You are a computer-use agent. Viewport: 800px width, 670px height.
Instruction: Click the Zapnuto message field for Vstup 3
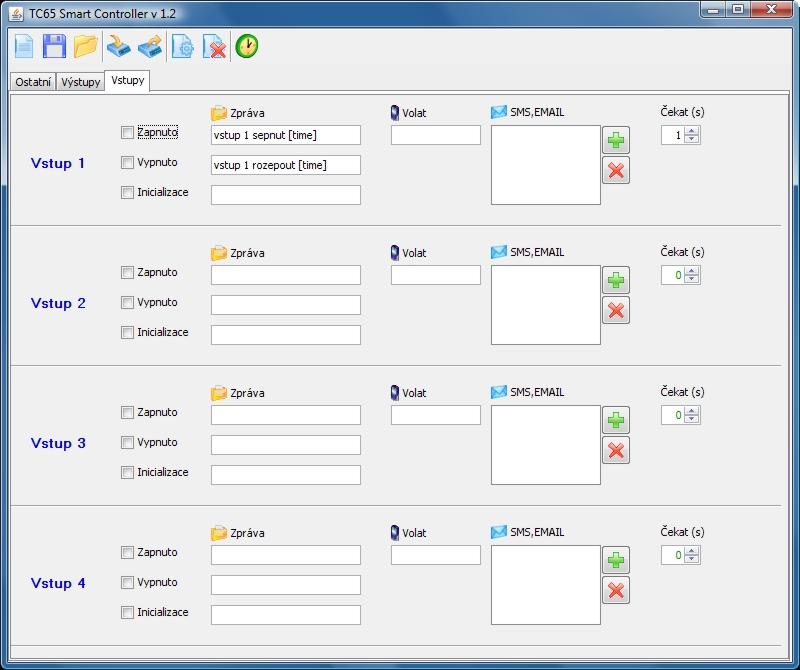point(286,415)
